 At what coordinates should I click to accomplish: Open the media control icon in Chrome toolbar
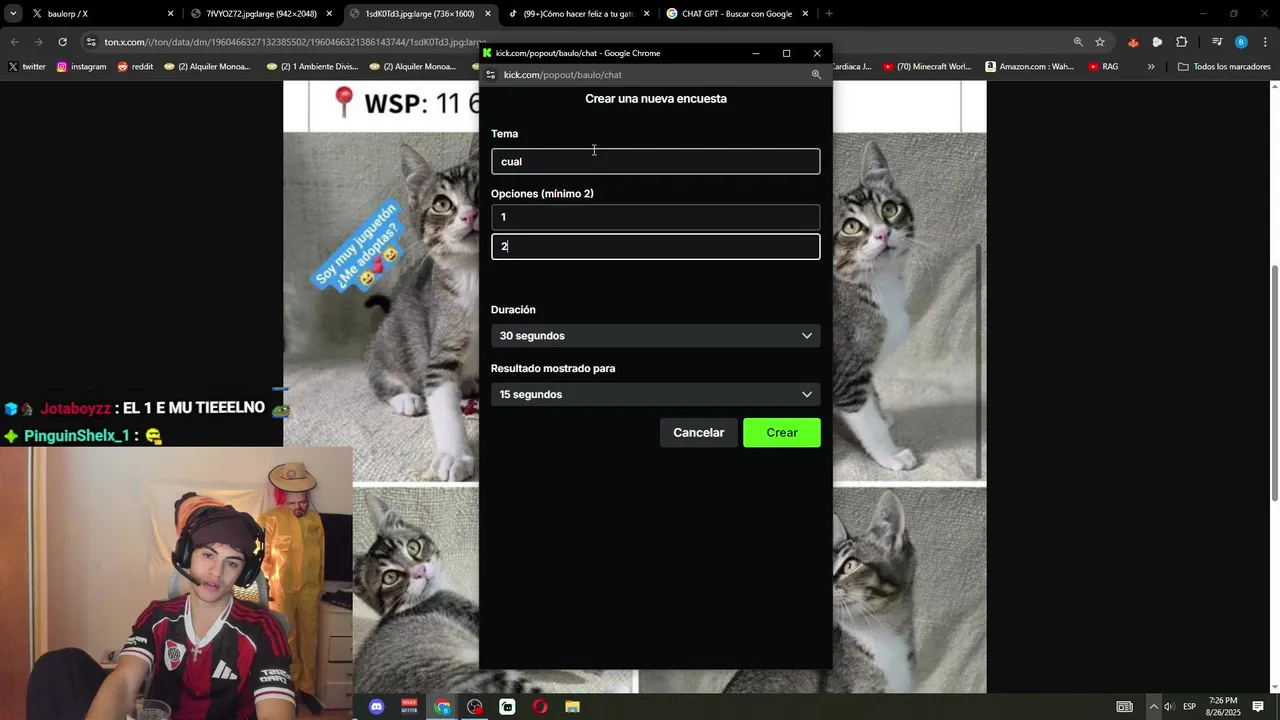point(1217,42)
